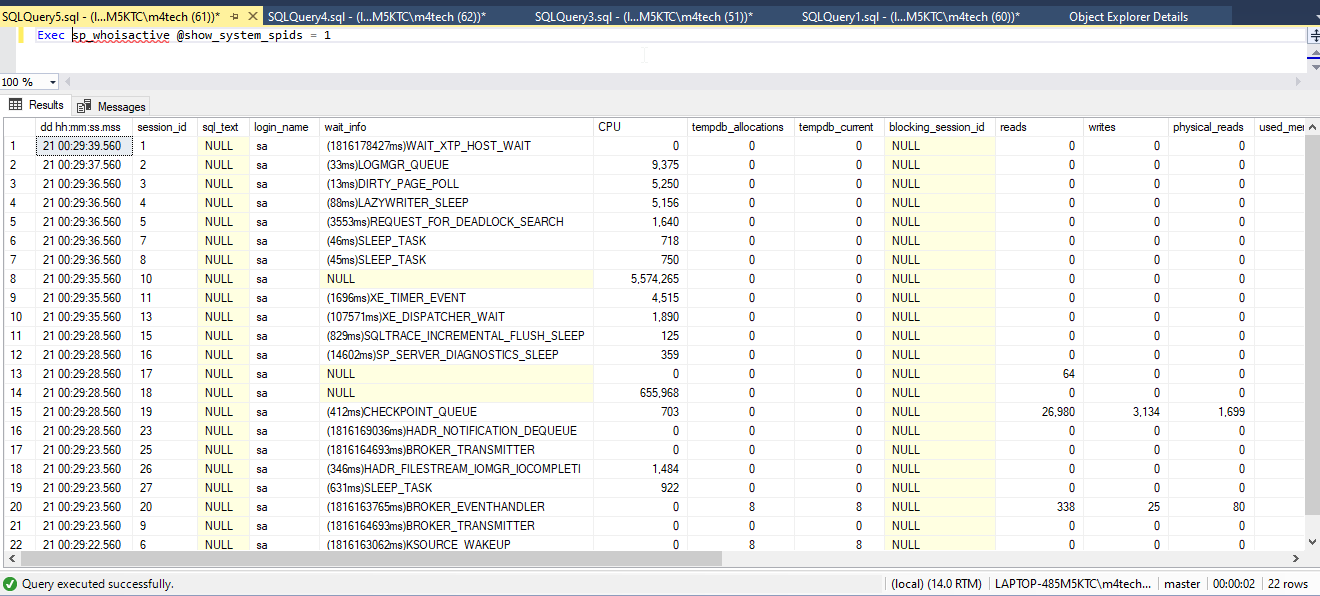Switch to the SQLQuery4.sql tab
The height and width of the screenshot is (596, 1320).
376,17
